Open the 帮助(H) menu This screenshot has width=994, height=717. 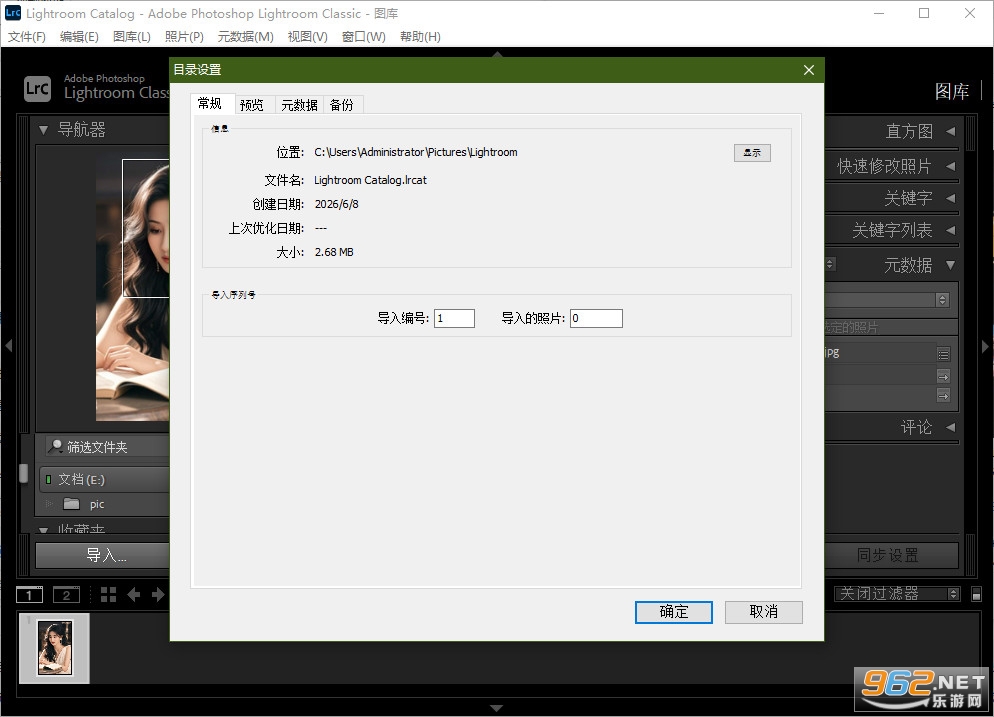click(x=420, y=37)
